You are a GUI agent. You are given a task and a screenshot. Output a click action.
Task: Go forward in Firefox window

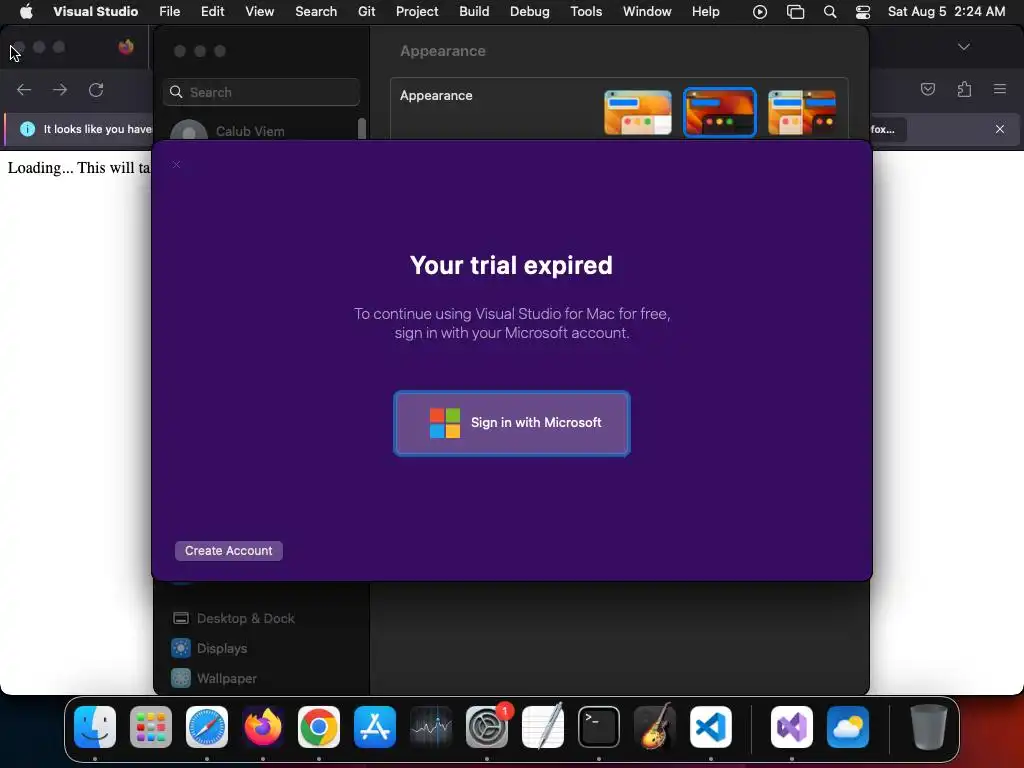pos(60,89)
